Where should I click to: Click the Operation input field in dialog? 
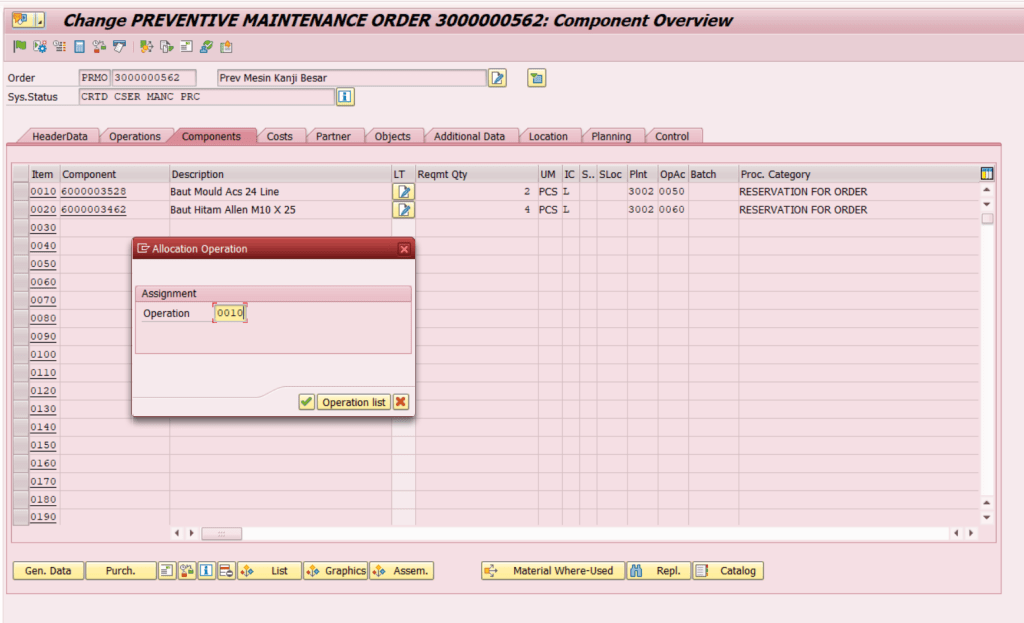pyautogui.click(x=231, y=313)
